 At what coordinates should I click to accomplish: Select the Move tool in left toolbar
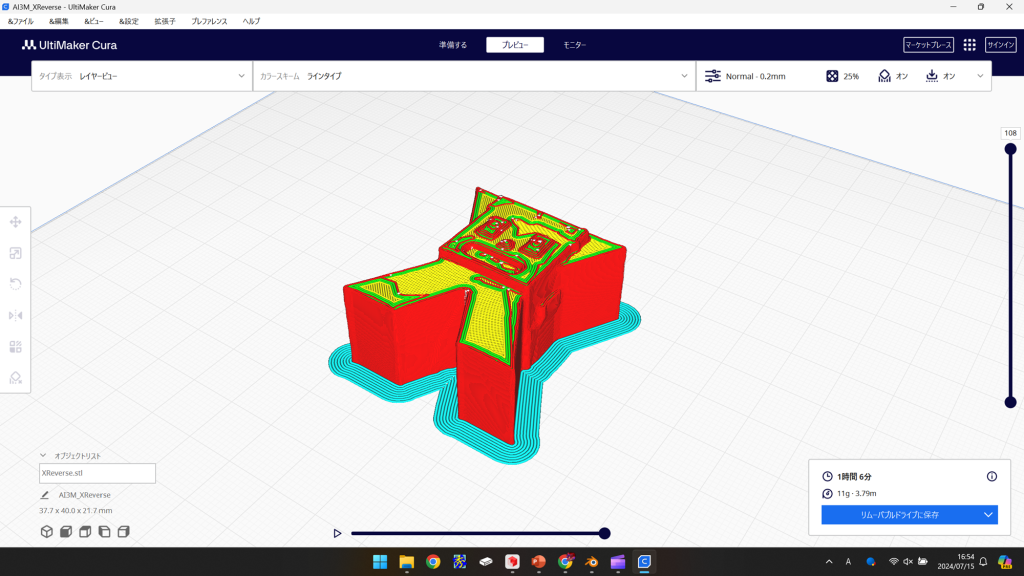pos(16,222)
